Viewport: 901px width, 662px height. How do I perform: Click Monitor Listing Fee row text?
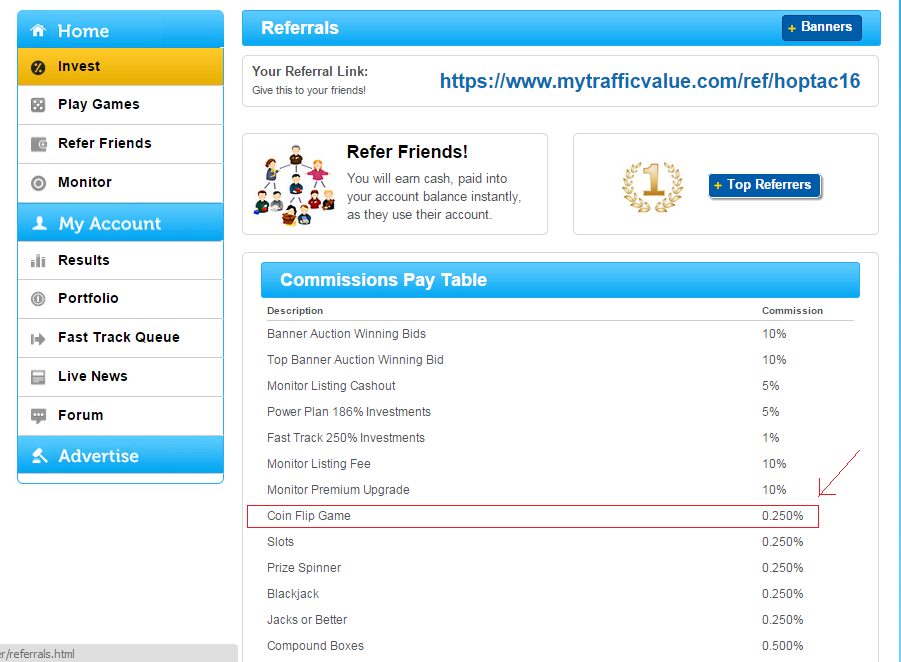[319, 464]
